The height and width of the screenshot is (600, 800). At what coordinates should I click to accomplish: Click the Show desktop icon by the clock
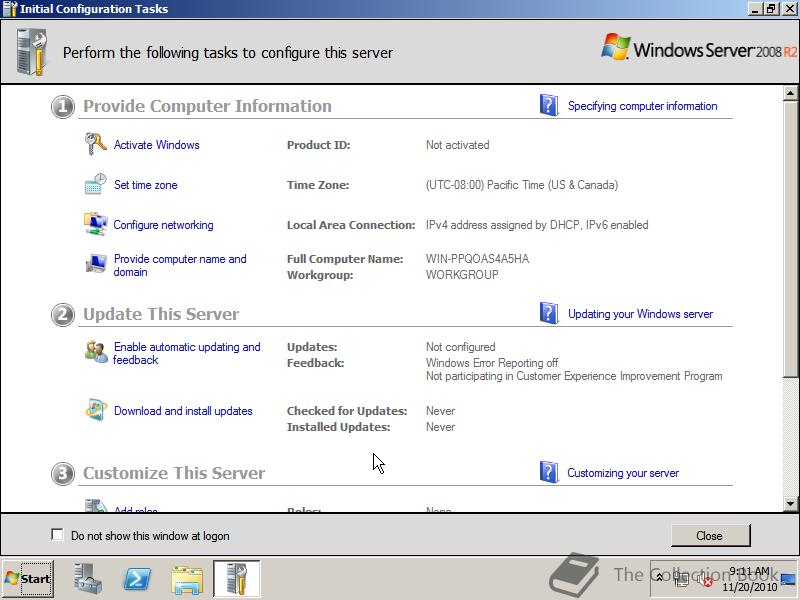(788, 580)
